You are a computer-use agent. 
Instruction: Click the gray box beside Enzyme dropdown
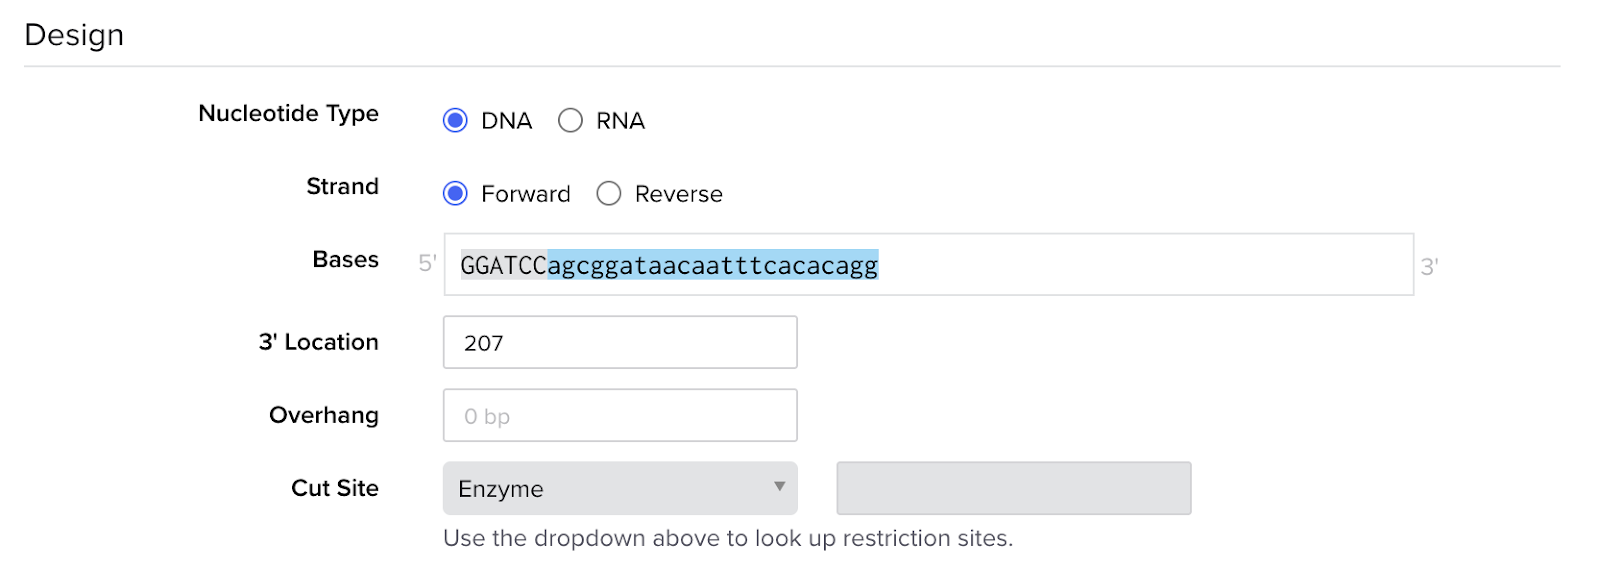coord(1013,489)
